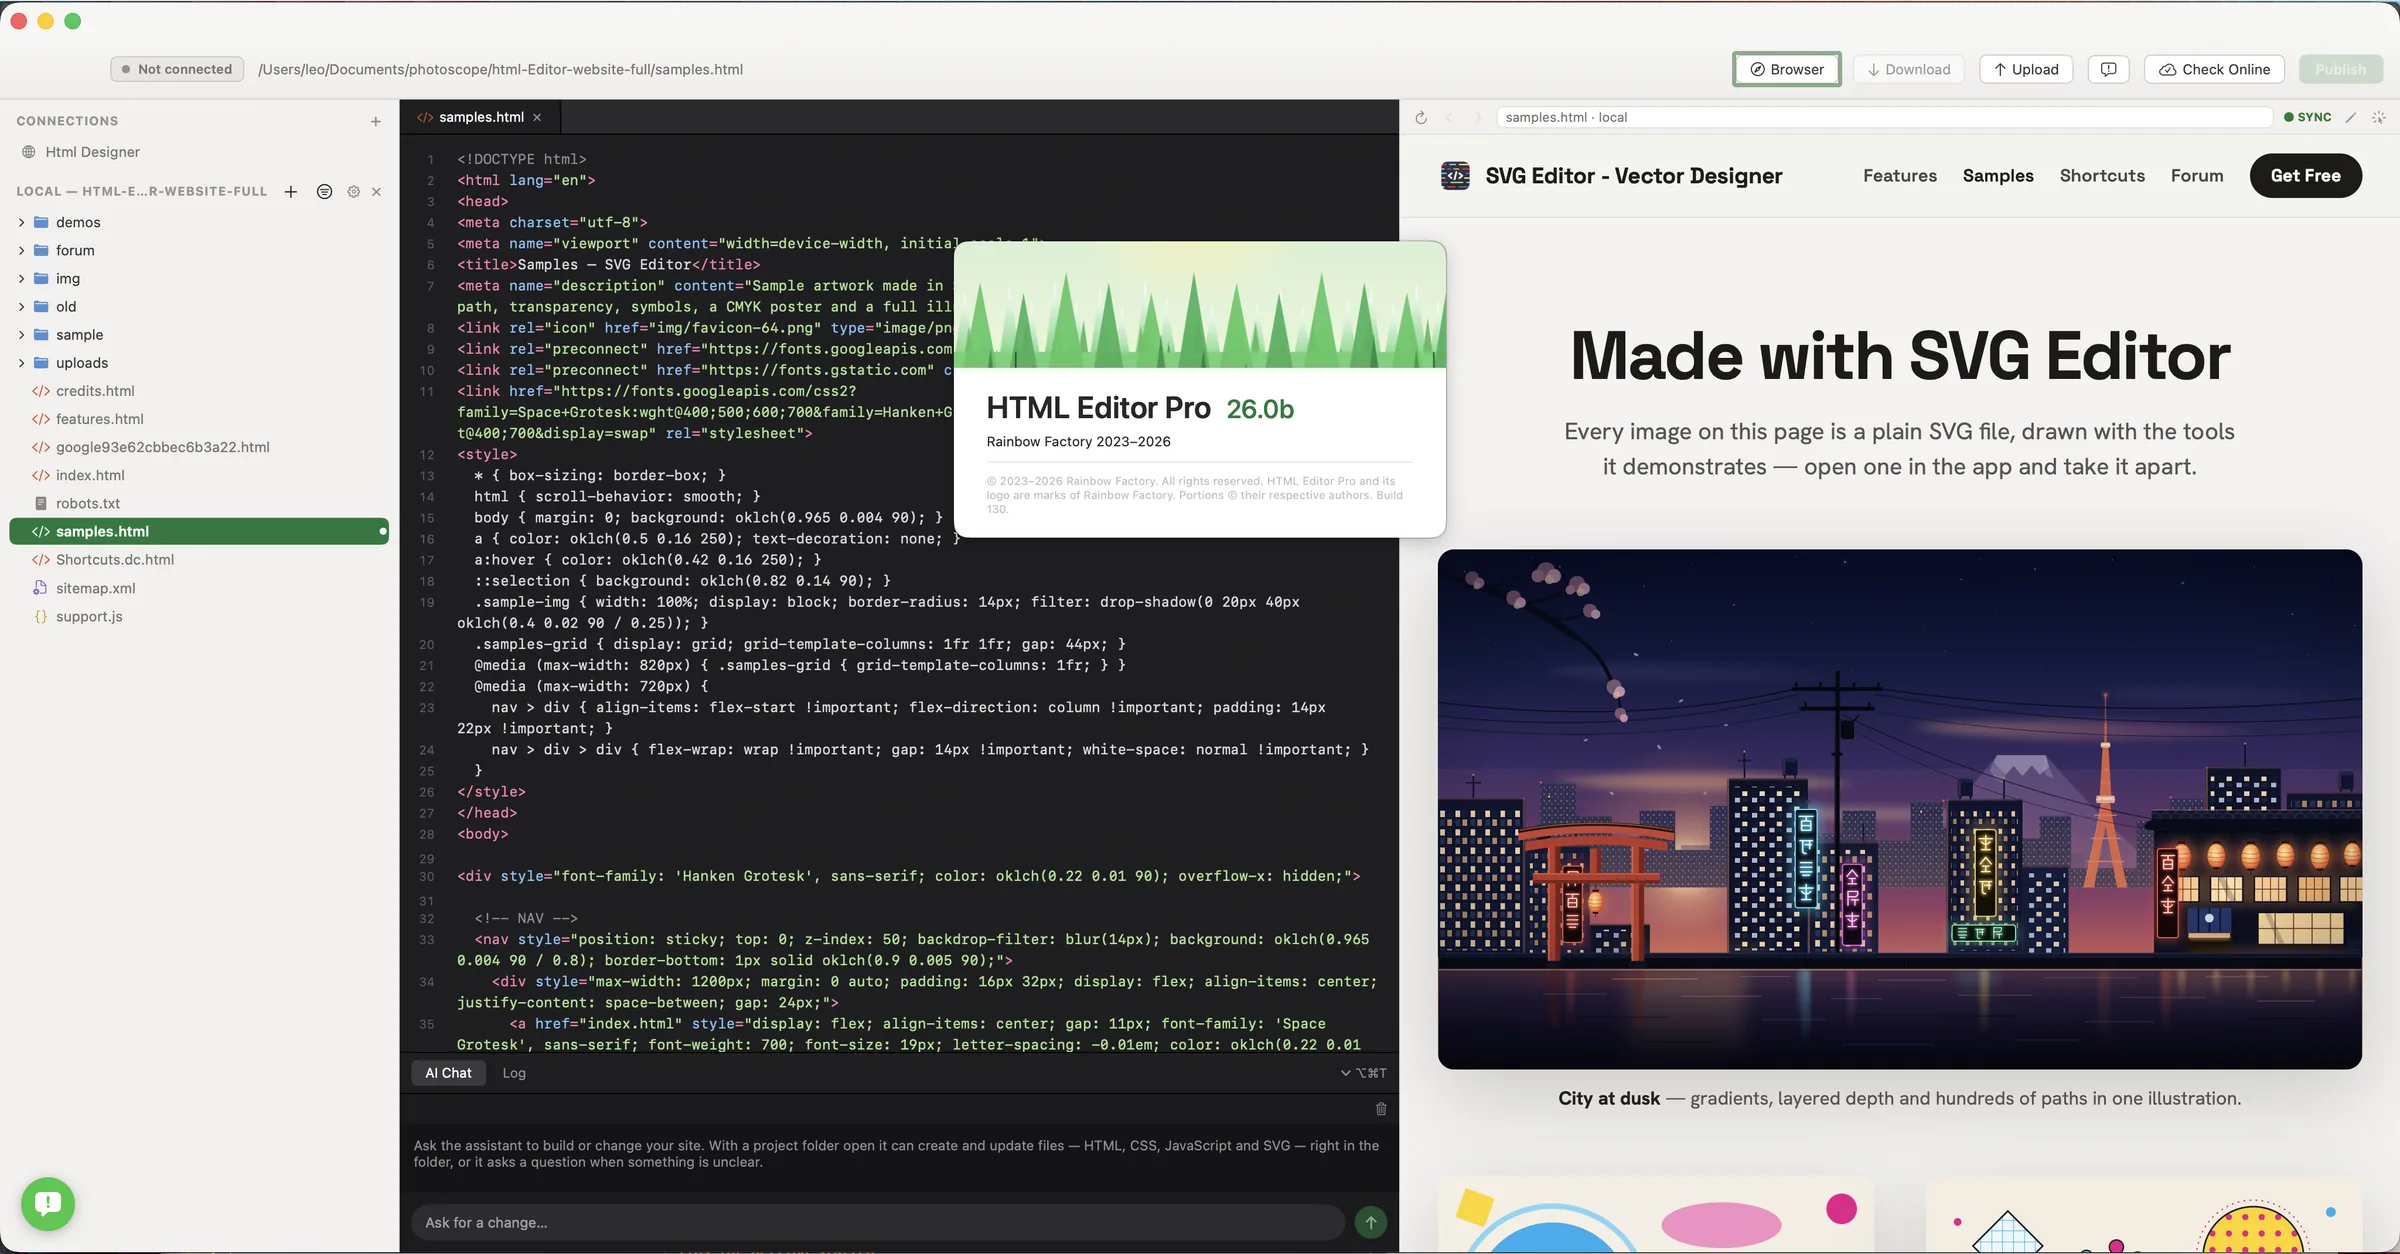The width and height of the screenshot is (2400, 1254).
Task: Clear the AI chat with the trash icon
Action: [1381, 1108]
